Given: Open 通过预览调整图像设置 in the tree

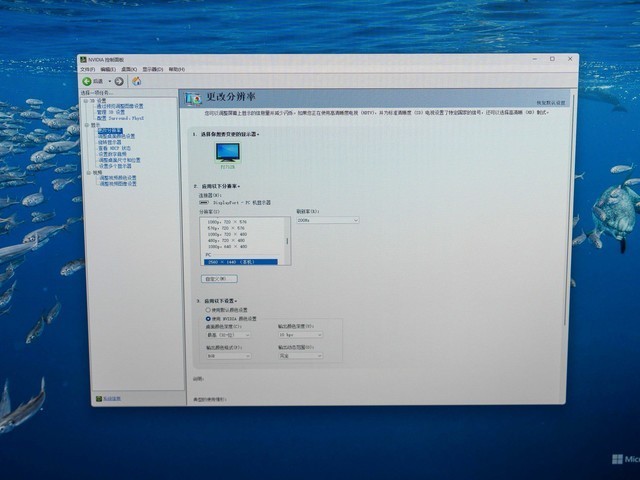Looking at the screenshot, I should point(120,106).
